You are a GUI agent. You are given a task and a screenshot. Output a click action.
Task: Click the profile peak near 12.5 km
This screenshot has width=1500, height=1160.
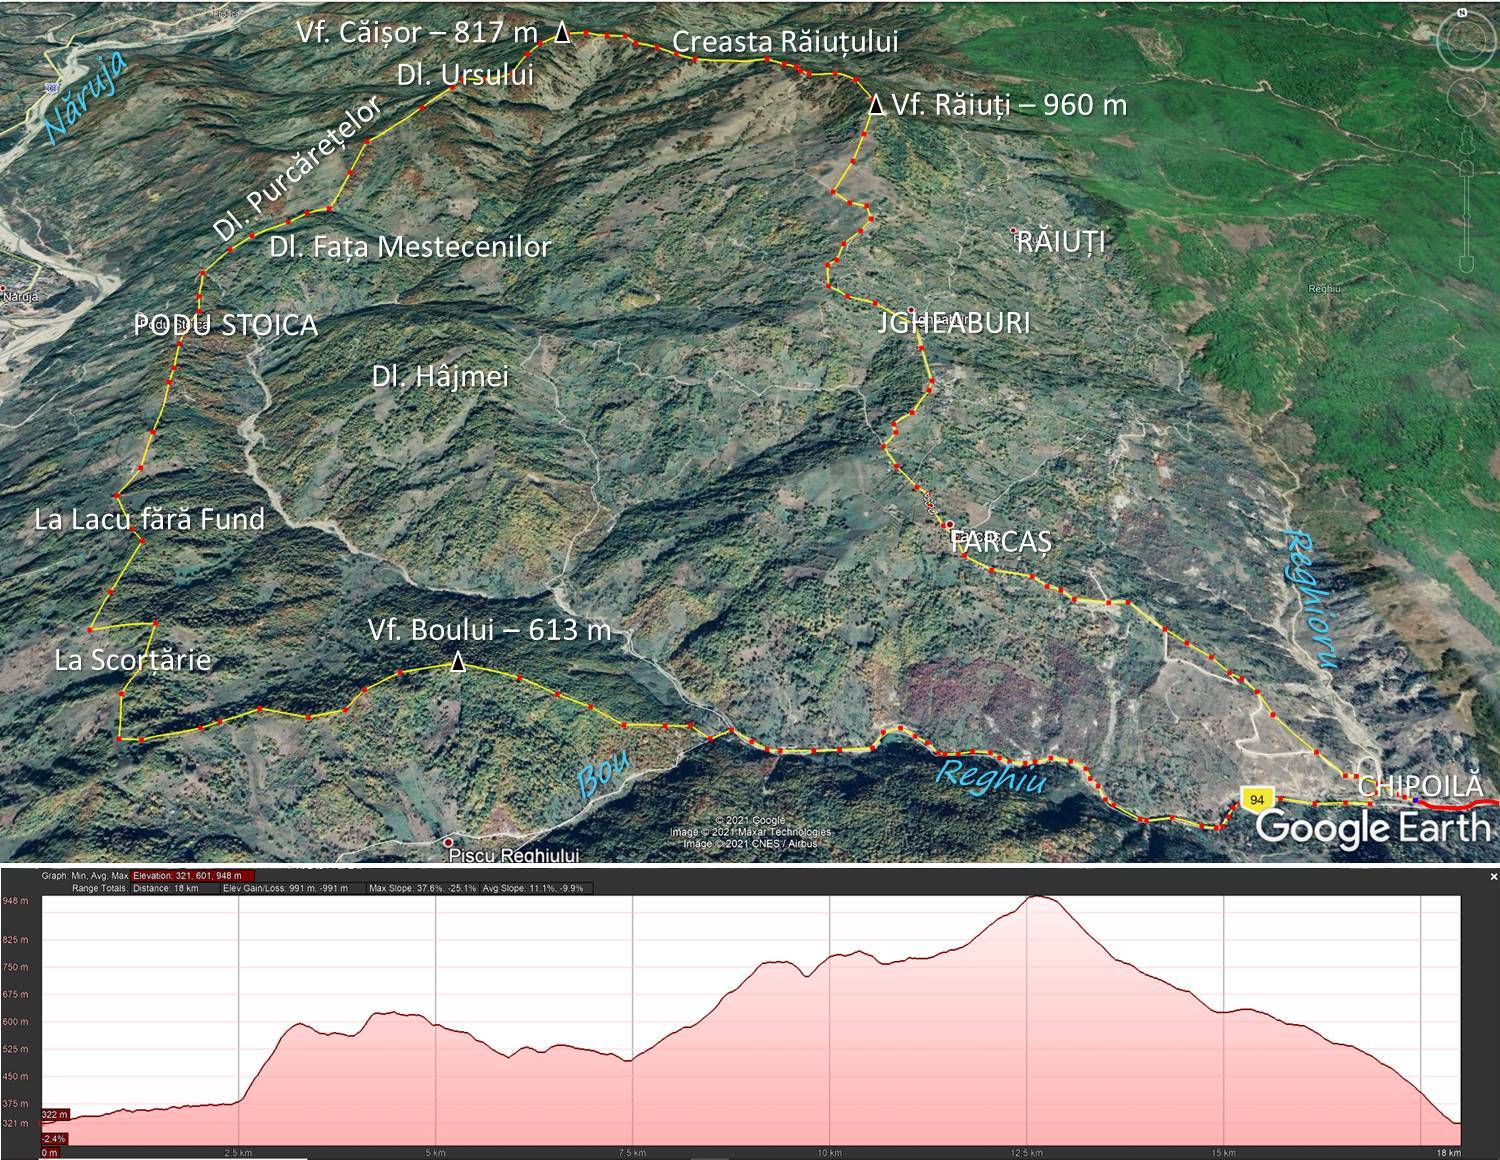coord(1040,897)
